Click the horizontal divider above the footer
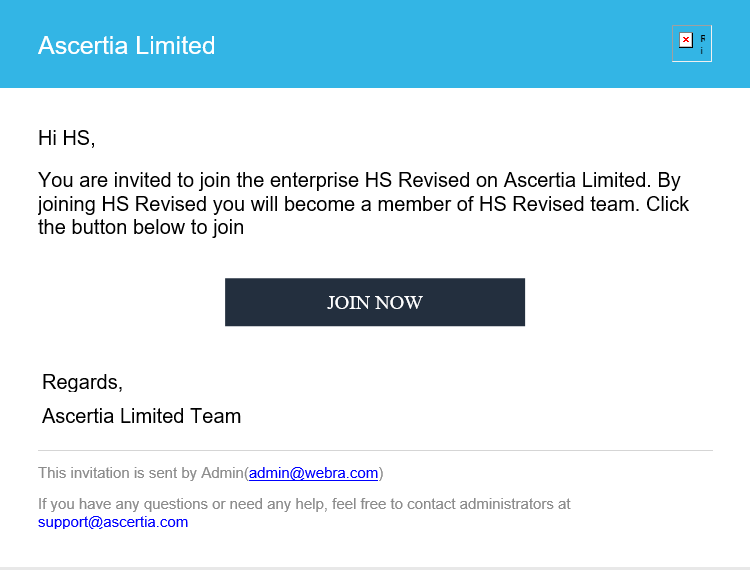Viewport: 750px width, 570px height. click(375, 450)
